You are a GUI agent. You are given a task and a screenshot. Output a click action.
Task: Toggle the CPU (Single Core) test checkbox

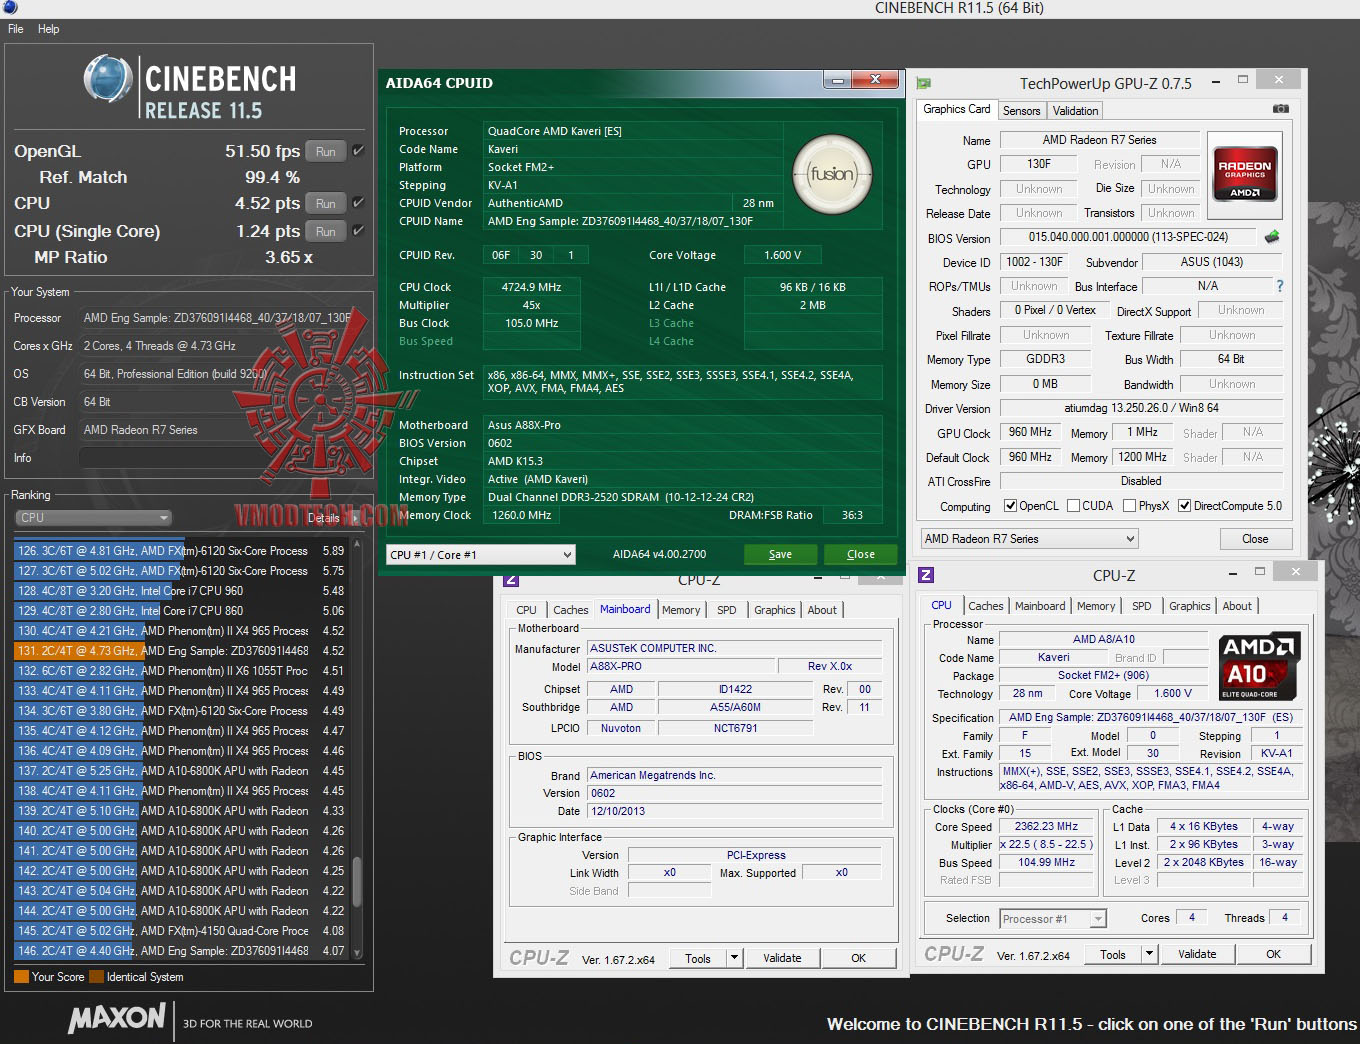(x=358, y=231)
